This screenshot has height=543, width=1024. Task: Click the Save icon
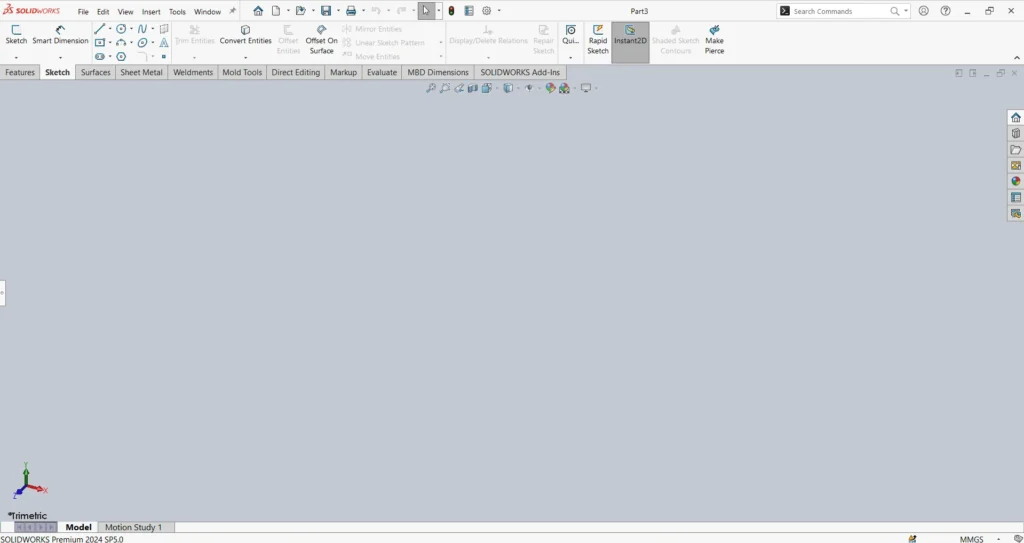(326, 11)
